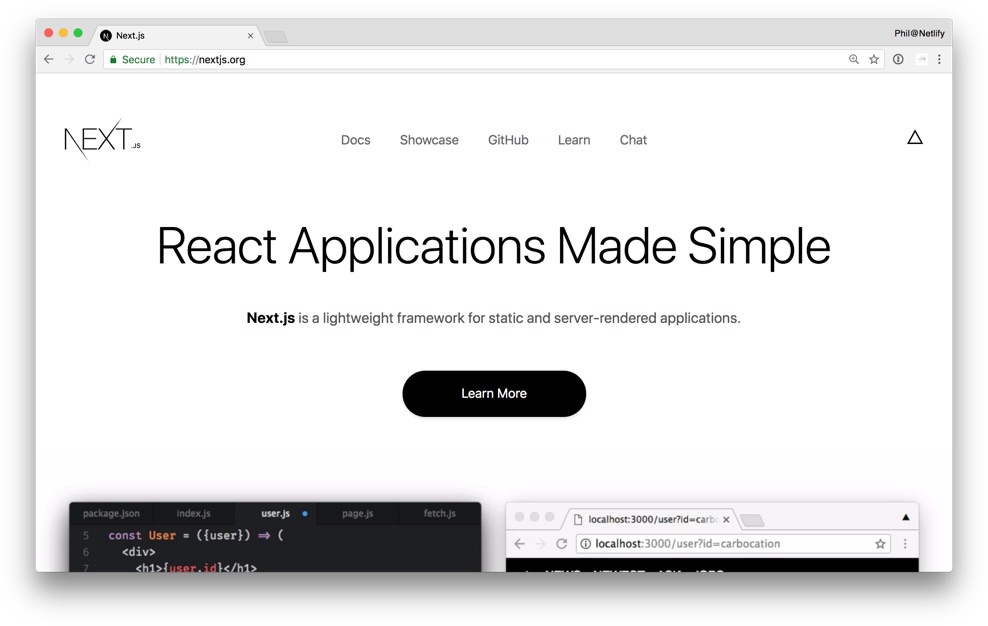988x626 pixels.
Task: Select the Zeit triangle icon in the navbar
Action: click(915, 138)
